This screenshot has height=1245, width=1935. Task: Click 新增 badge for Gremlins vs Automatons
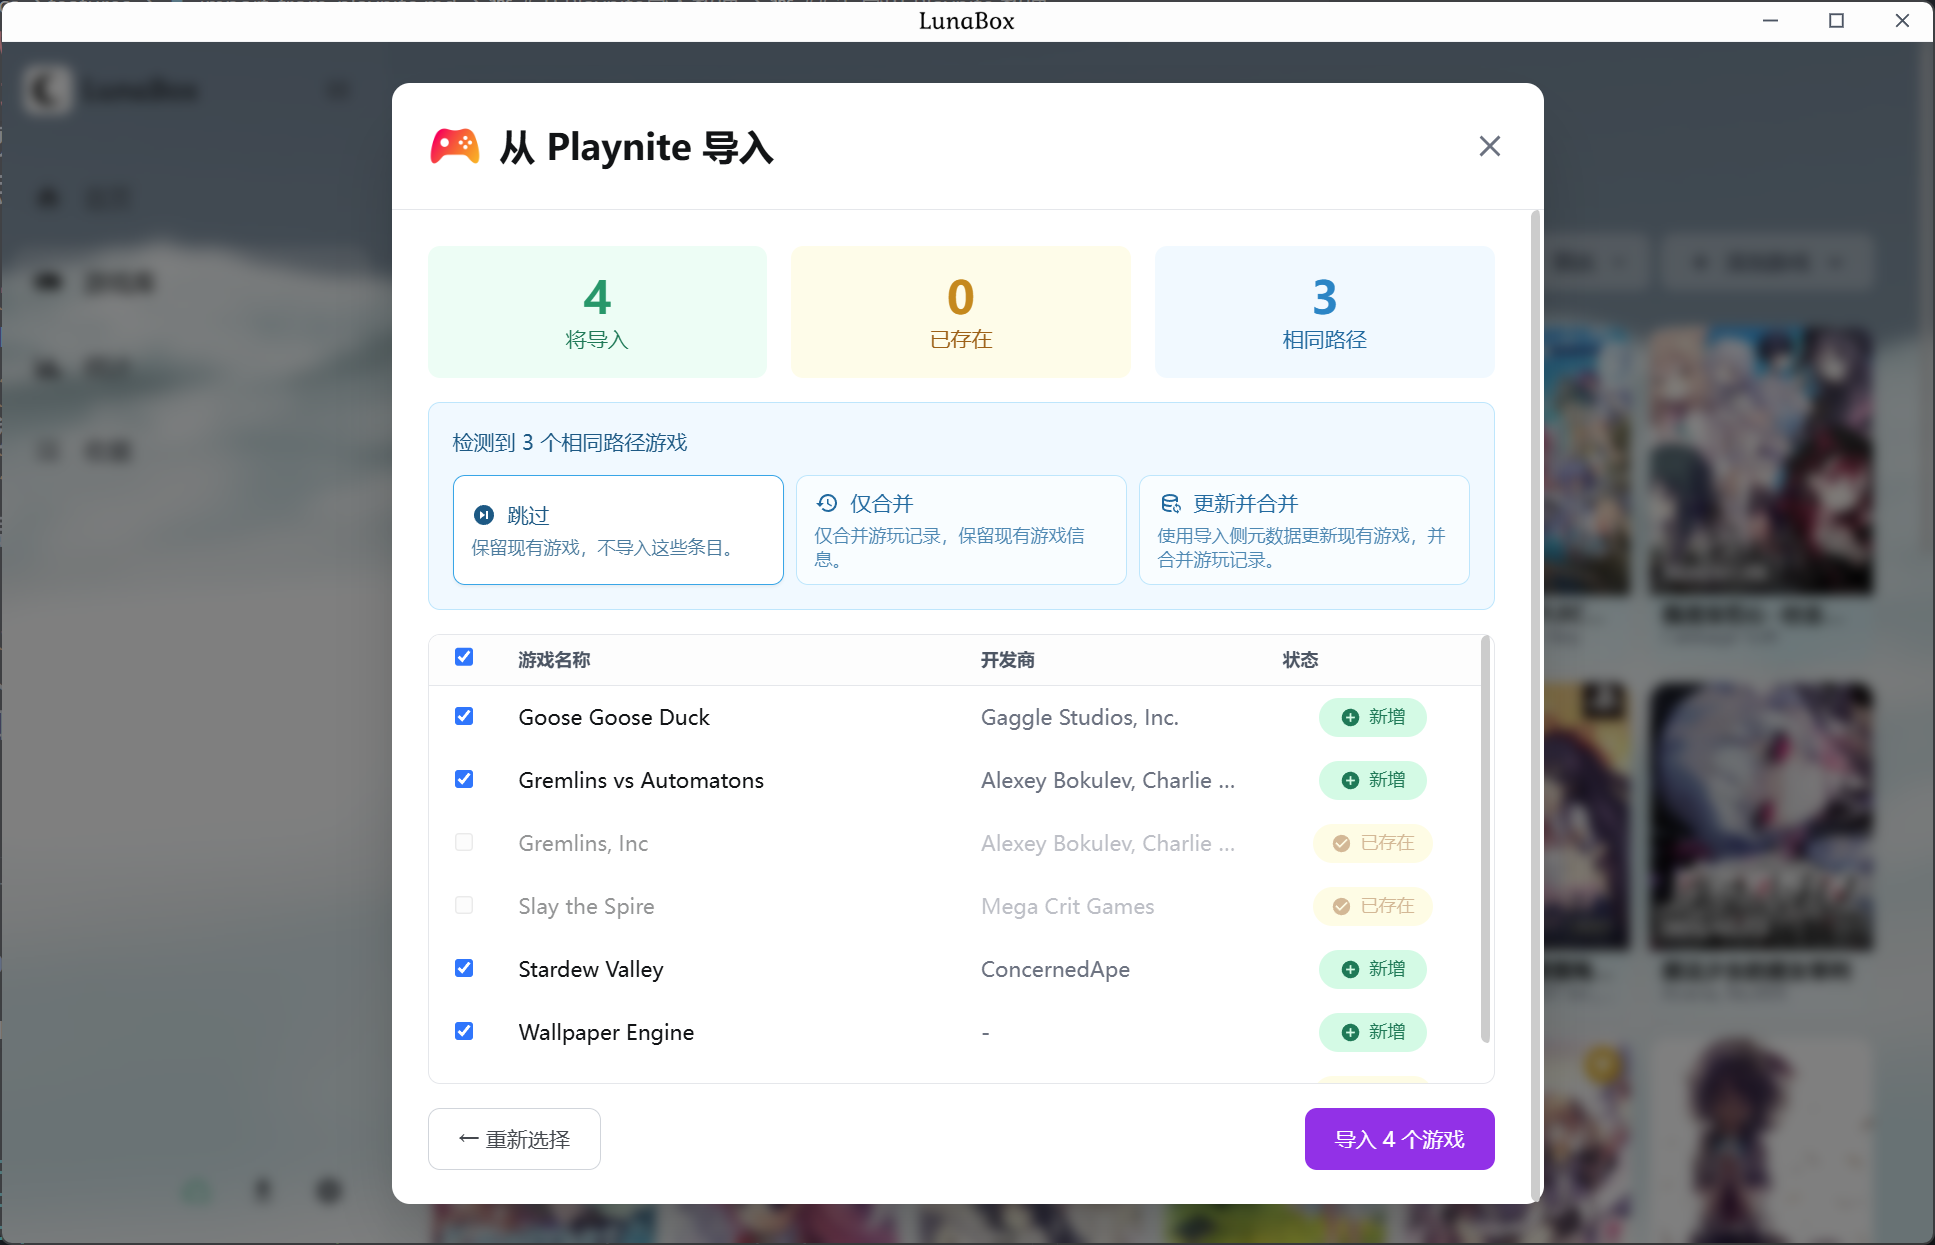pyautogui.click(x=1372, y=780)
